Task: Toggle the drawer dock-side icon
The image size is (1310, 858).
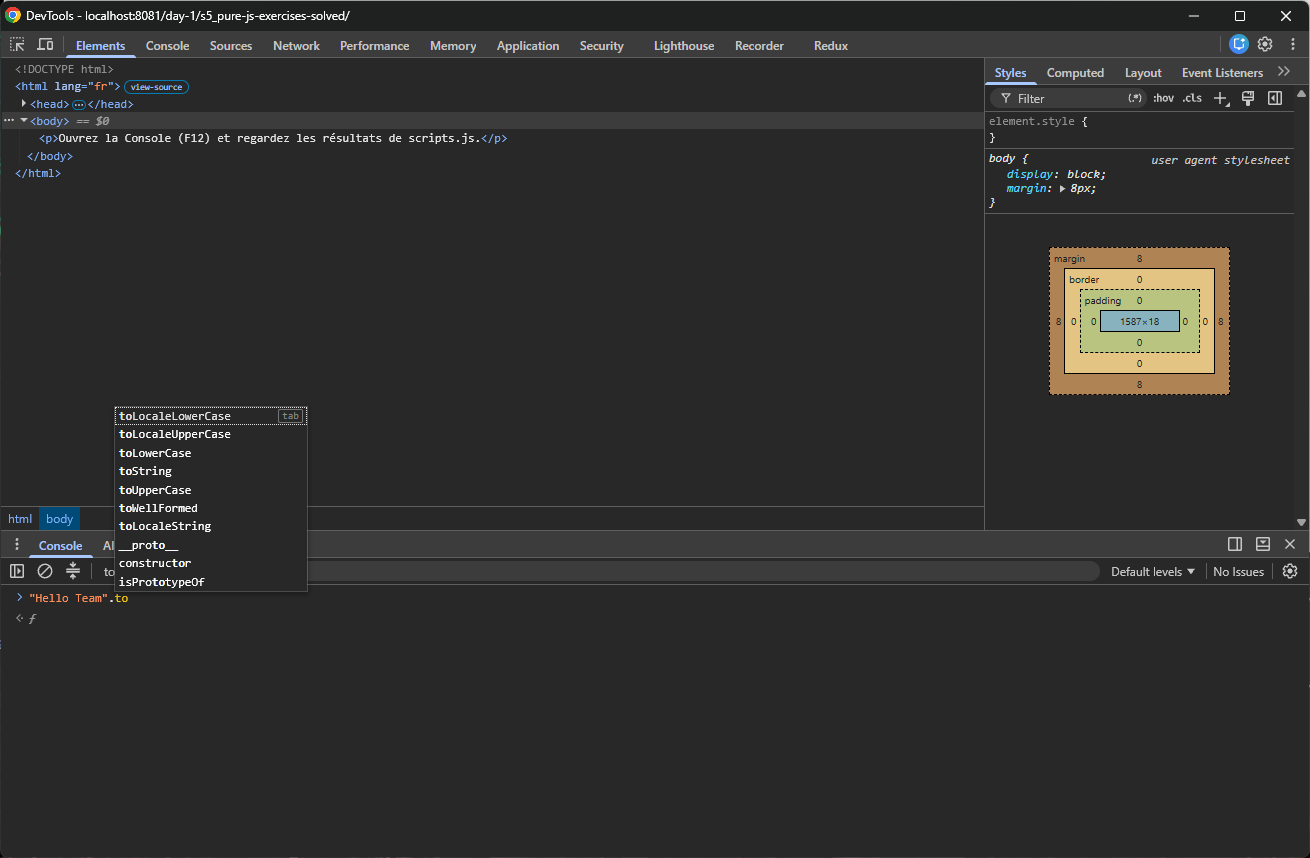Action: (x=1235, y=544)
